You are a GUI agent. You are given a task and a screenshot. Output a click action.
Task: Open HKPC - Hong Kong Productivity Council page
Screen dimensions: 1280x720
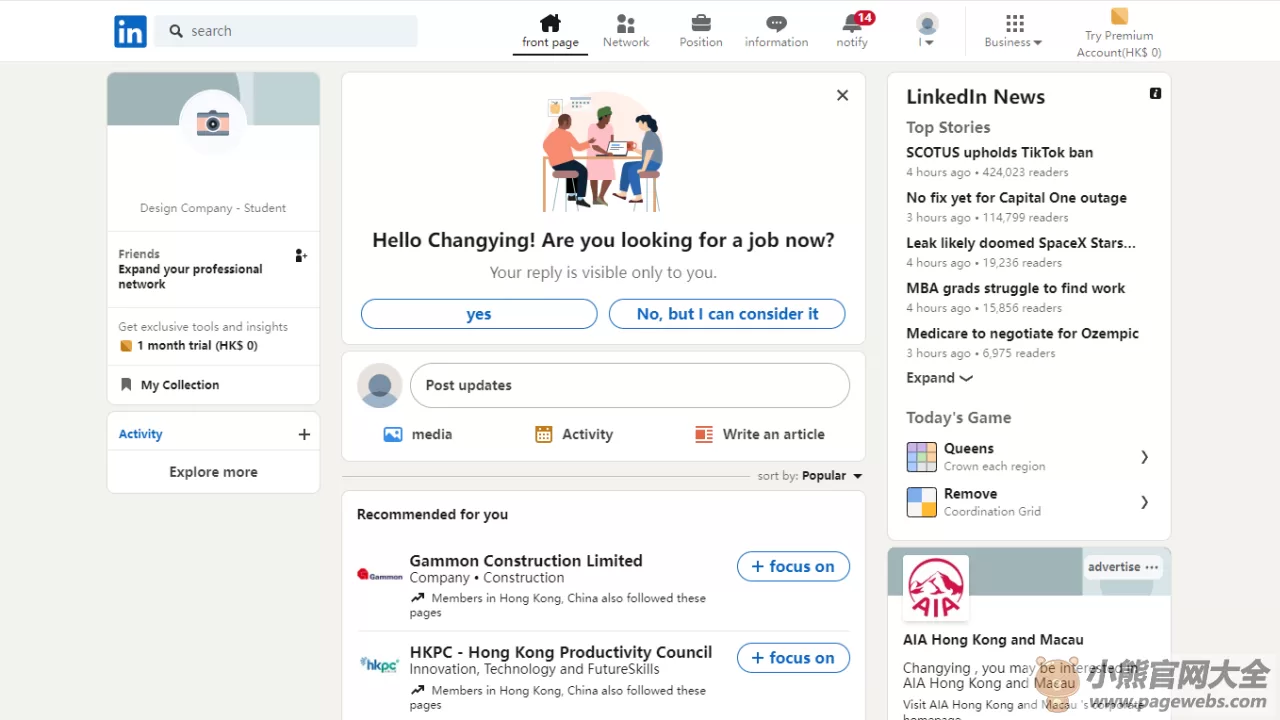point(561,652)
